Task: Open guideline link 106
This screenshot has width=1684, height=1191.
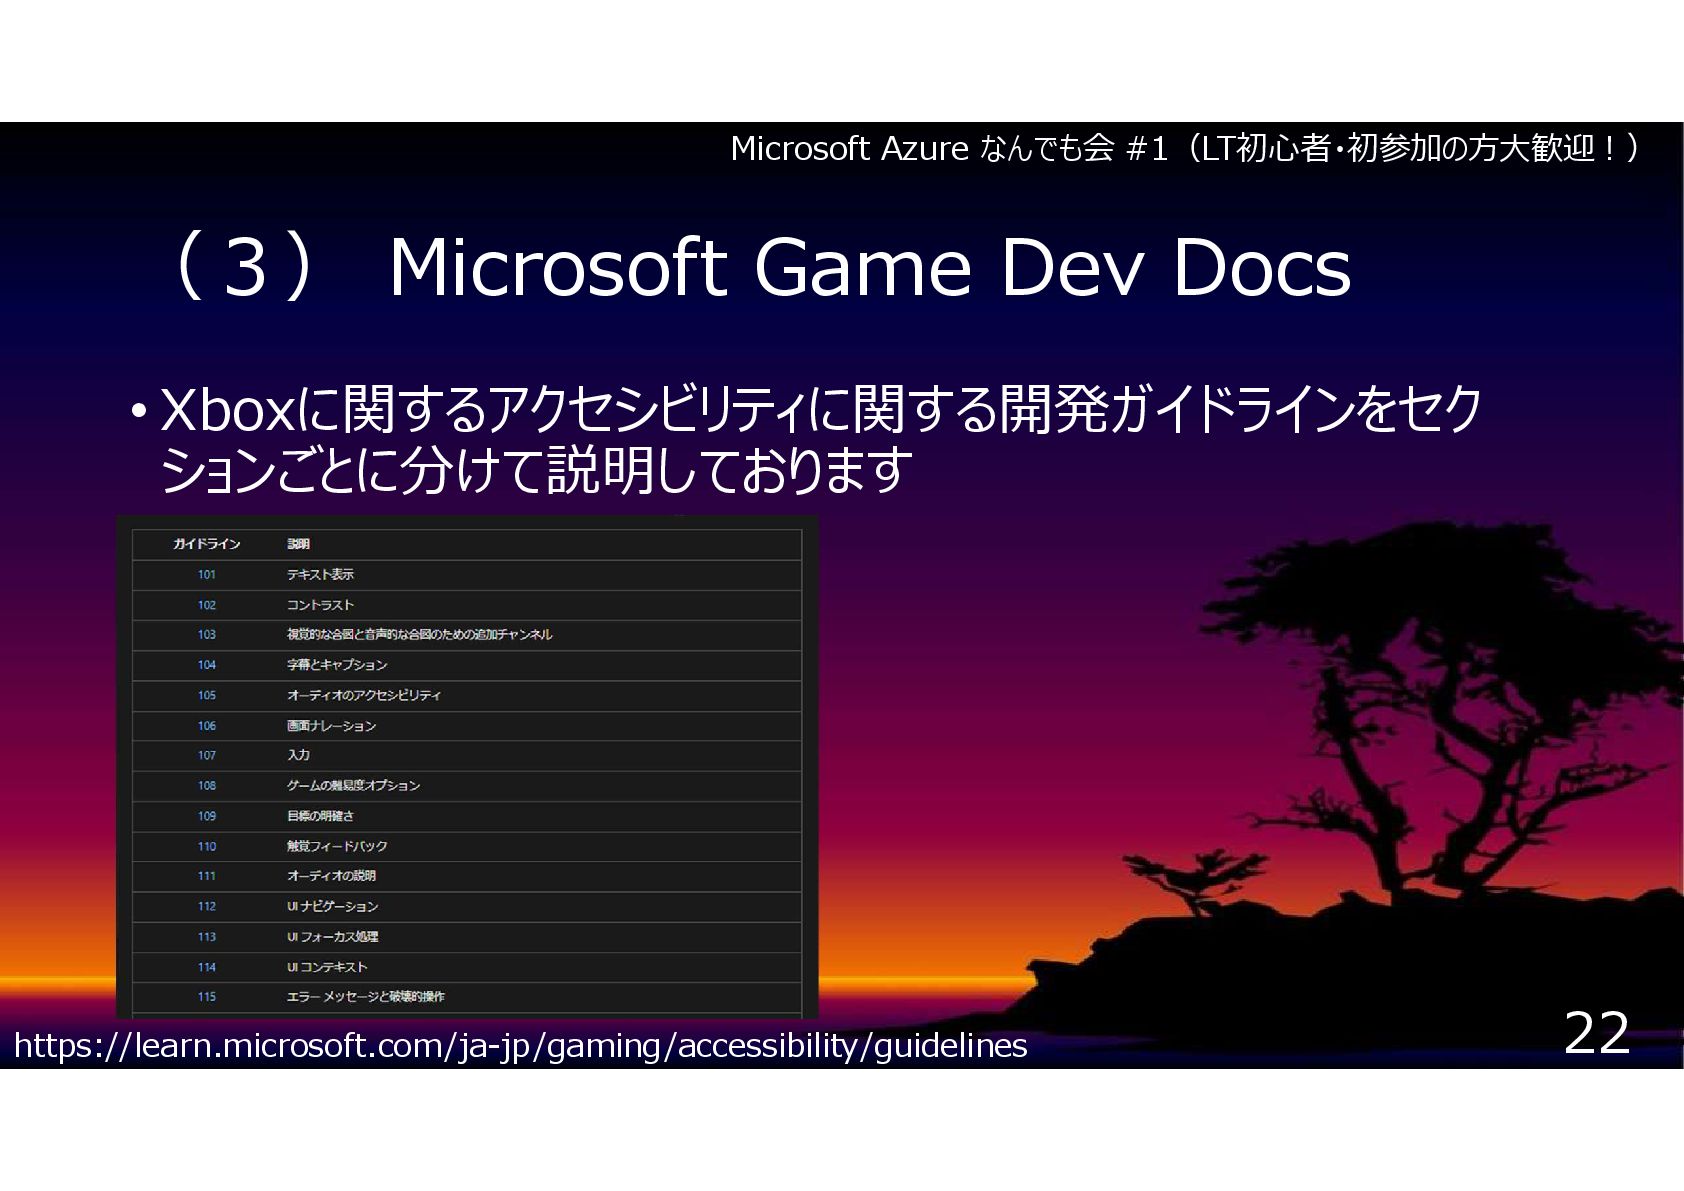Action: click(x=206, y=726)
